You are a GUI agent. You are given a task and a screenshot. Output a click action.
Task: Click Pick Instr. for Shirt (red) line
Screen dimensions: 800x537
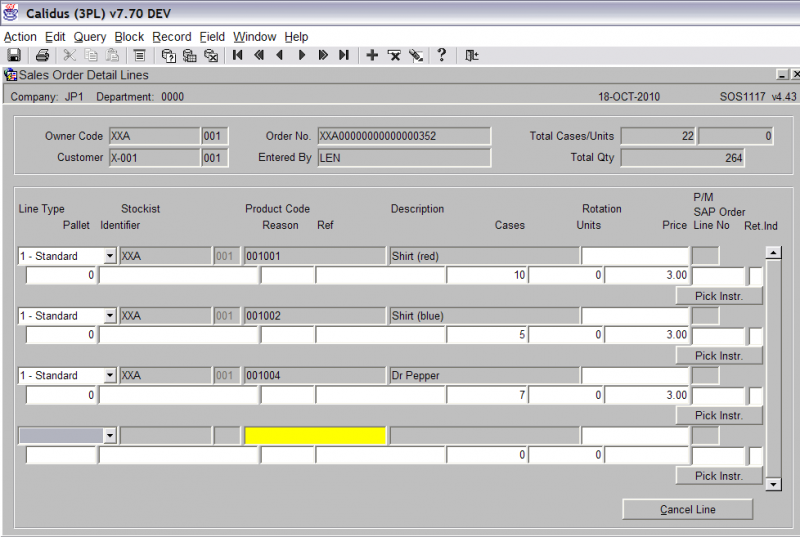pyautogui.click(x=719, y=296)
